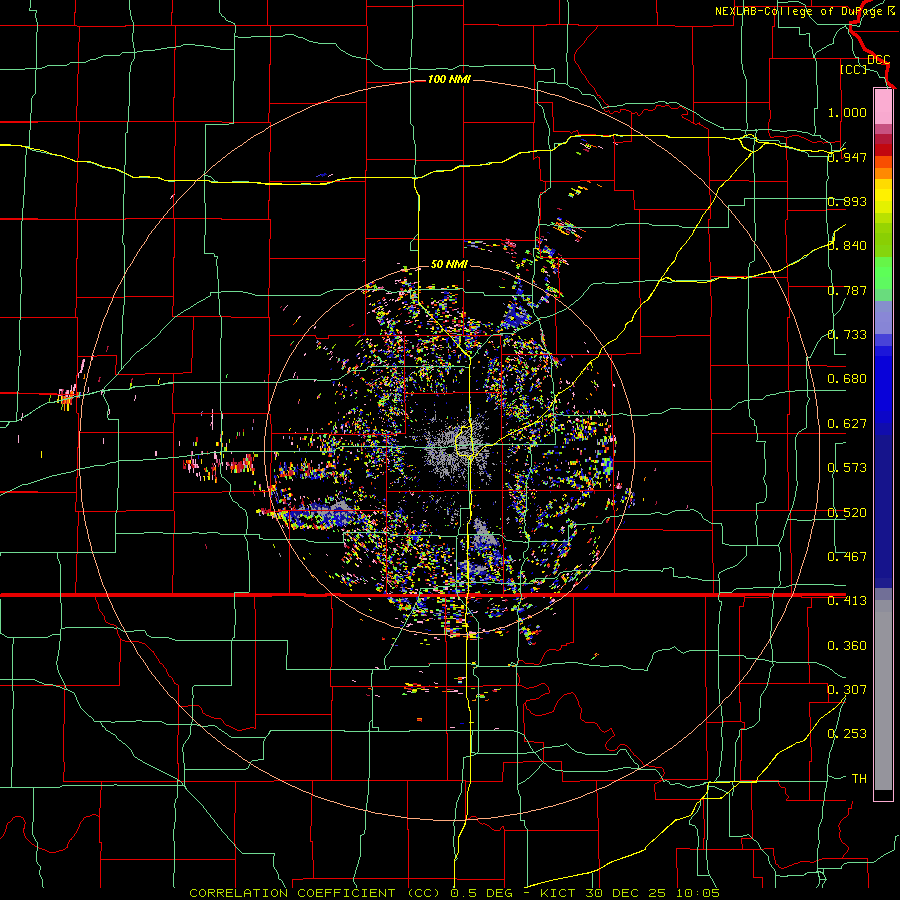Click the KICT radar site identifier
This screenshot has width=900, height=900.
560,893
